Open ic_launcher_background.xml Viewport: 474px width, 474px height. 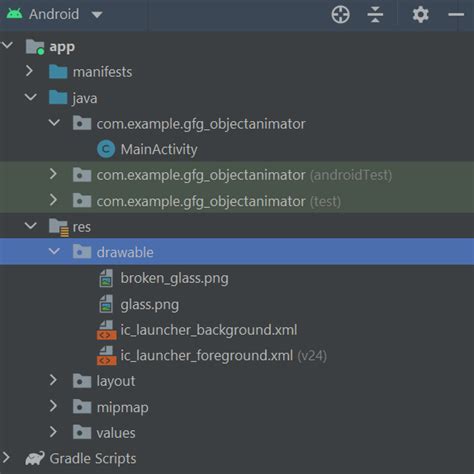click(x=209, y=330)
